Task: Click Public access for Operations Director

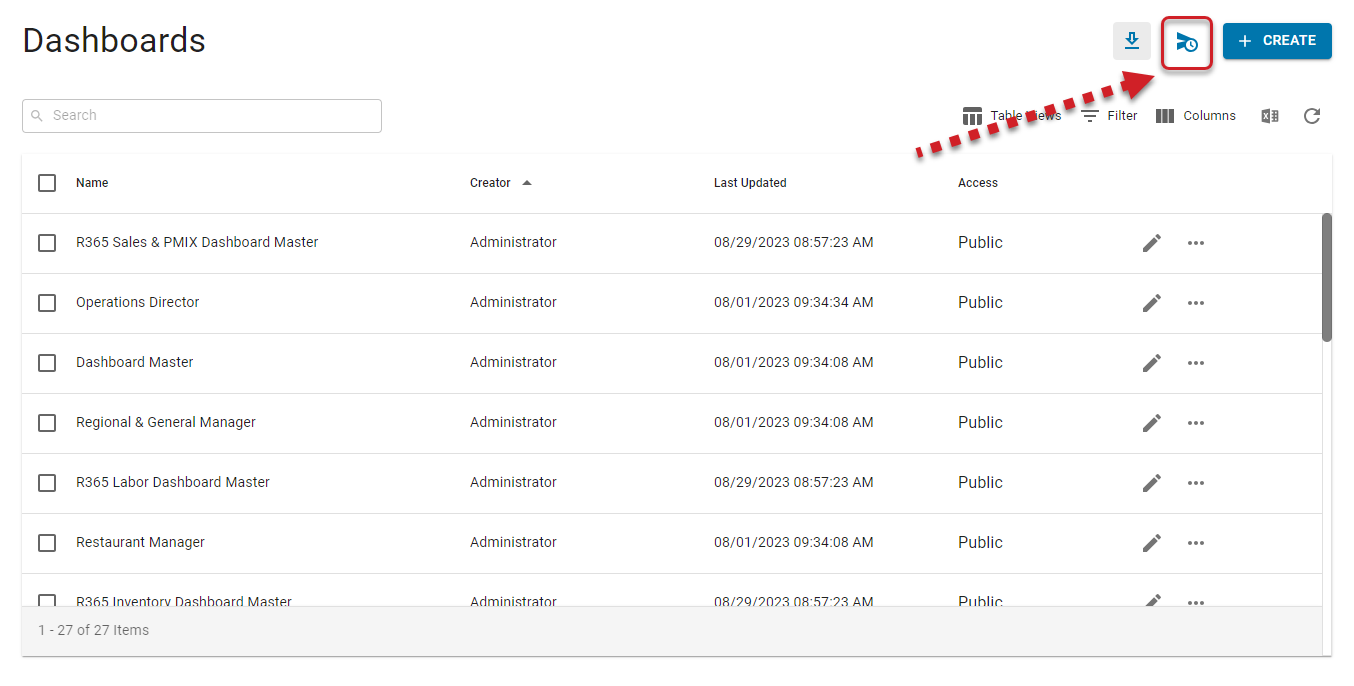Action: tap(980, 302)
